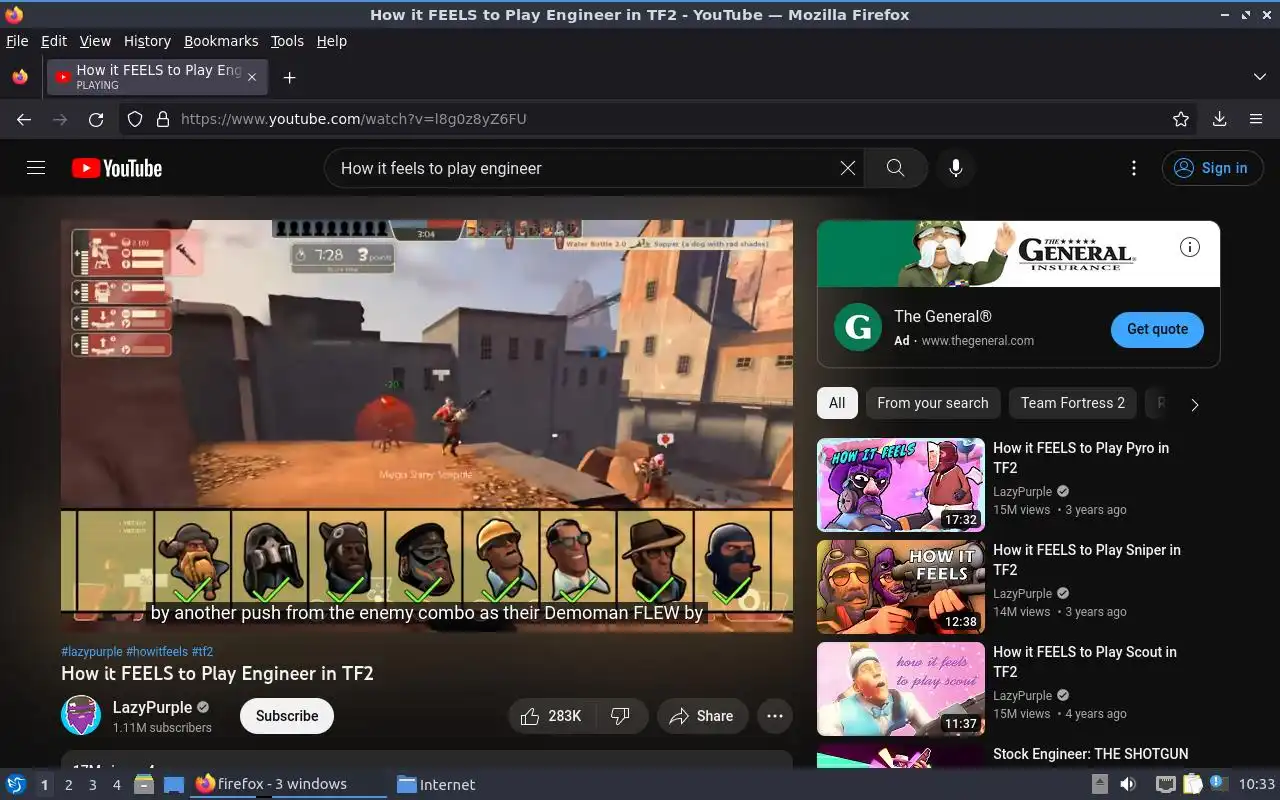This screenshot has width=1280, height=800.
Task: Open Firefox downloads panel
Action: (x=1219, y=119)
